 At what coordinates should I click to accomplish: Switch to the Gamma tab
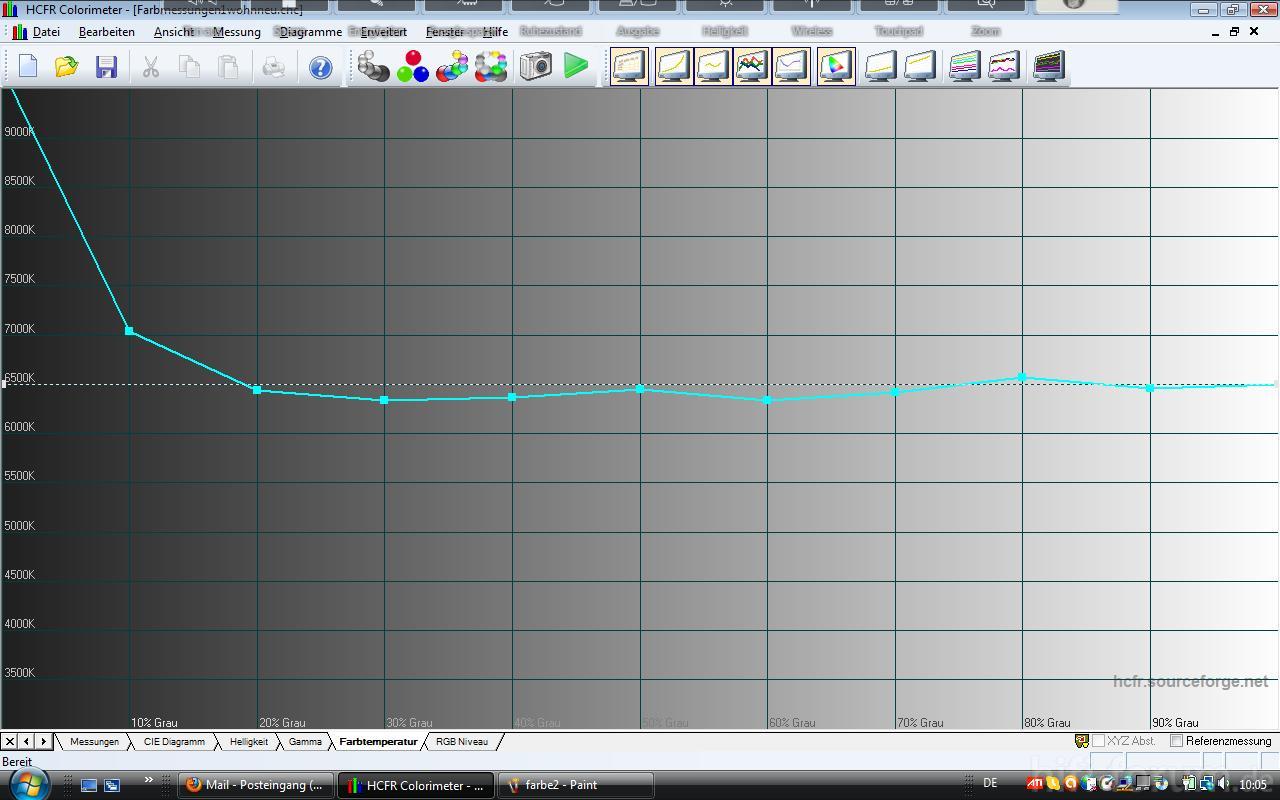305,742
